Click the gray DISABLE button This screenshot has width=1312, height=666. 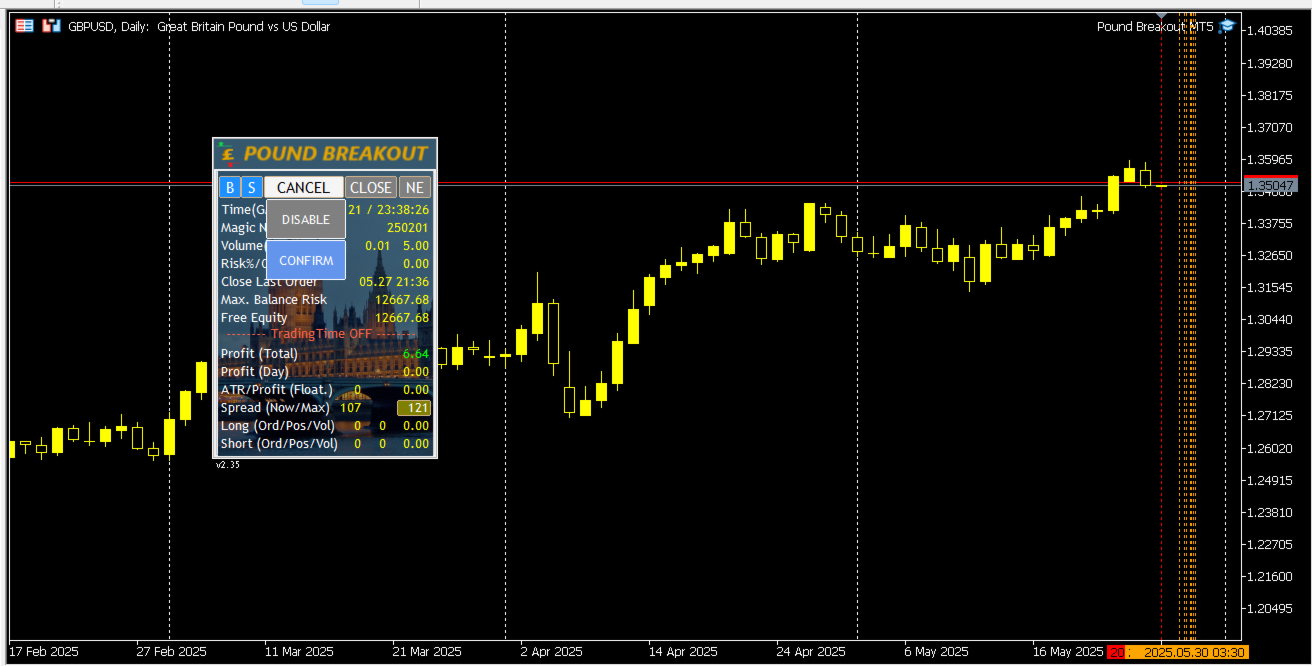pos(306,219)
